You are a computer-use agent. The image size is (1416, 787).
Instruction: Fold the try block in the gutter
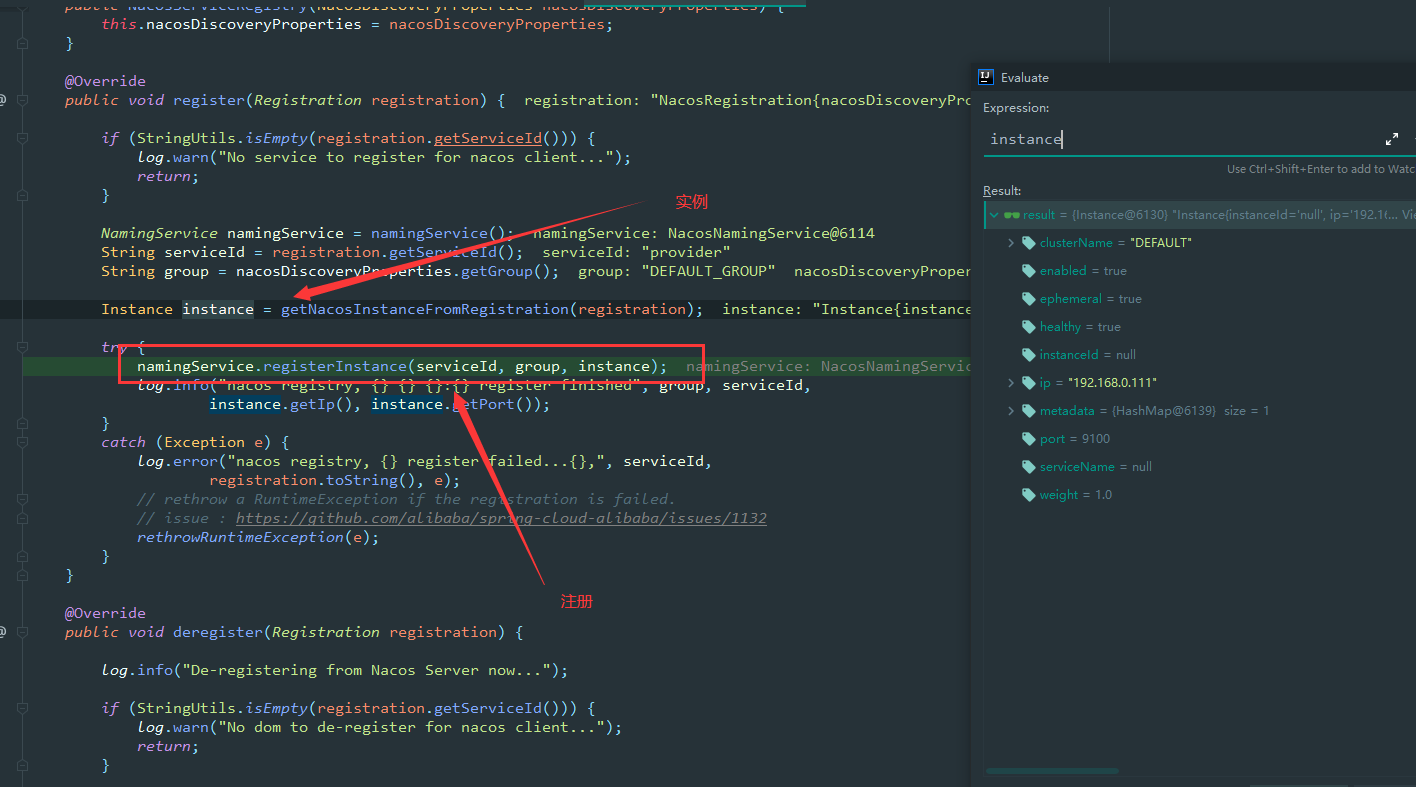[x=22, y=347]
